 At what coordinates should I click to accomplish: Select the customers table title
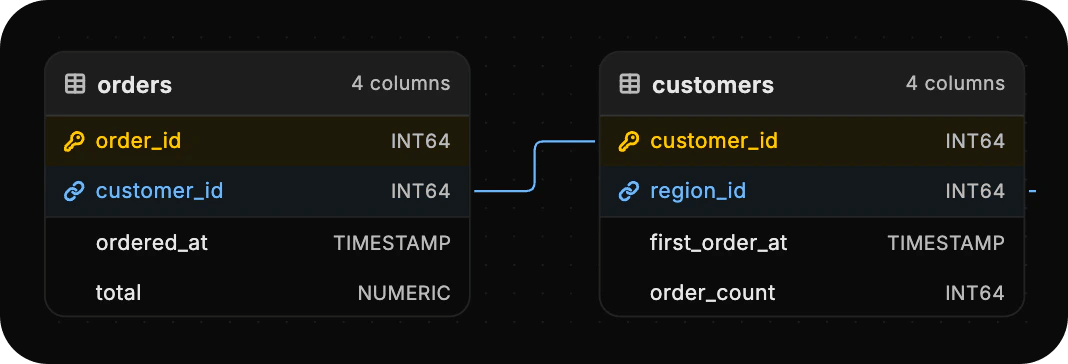(x=713, y=85)
